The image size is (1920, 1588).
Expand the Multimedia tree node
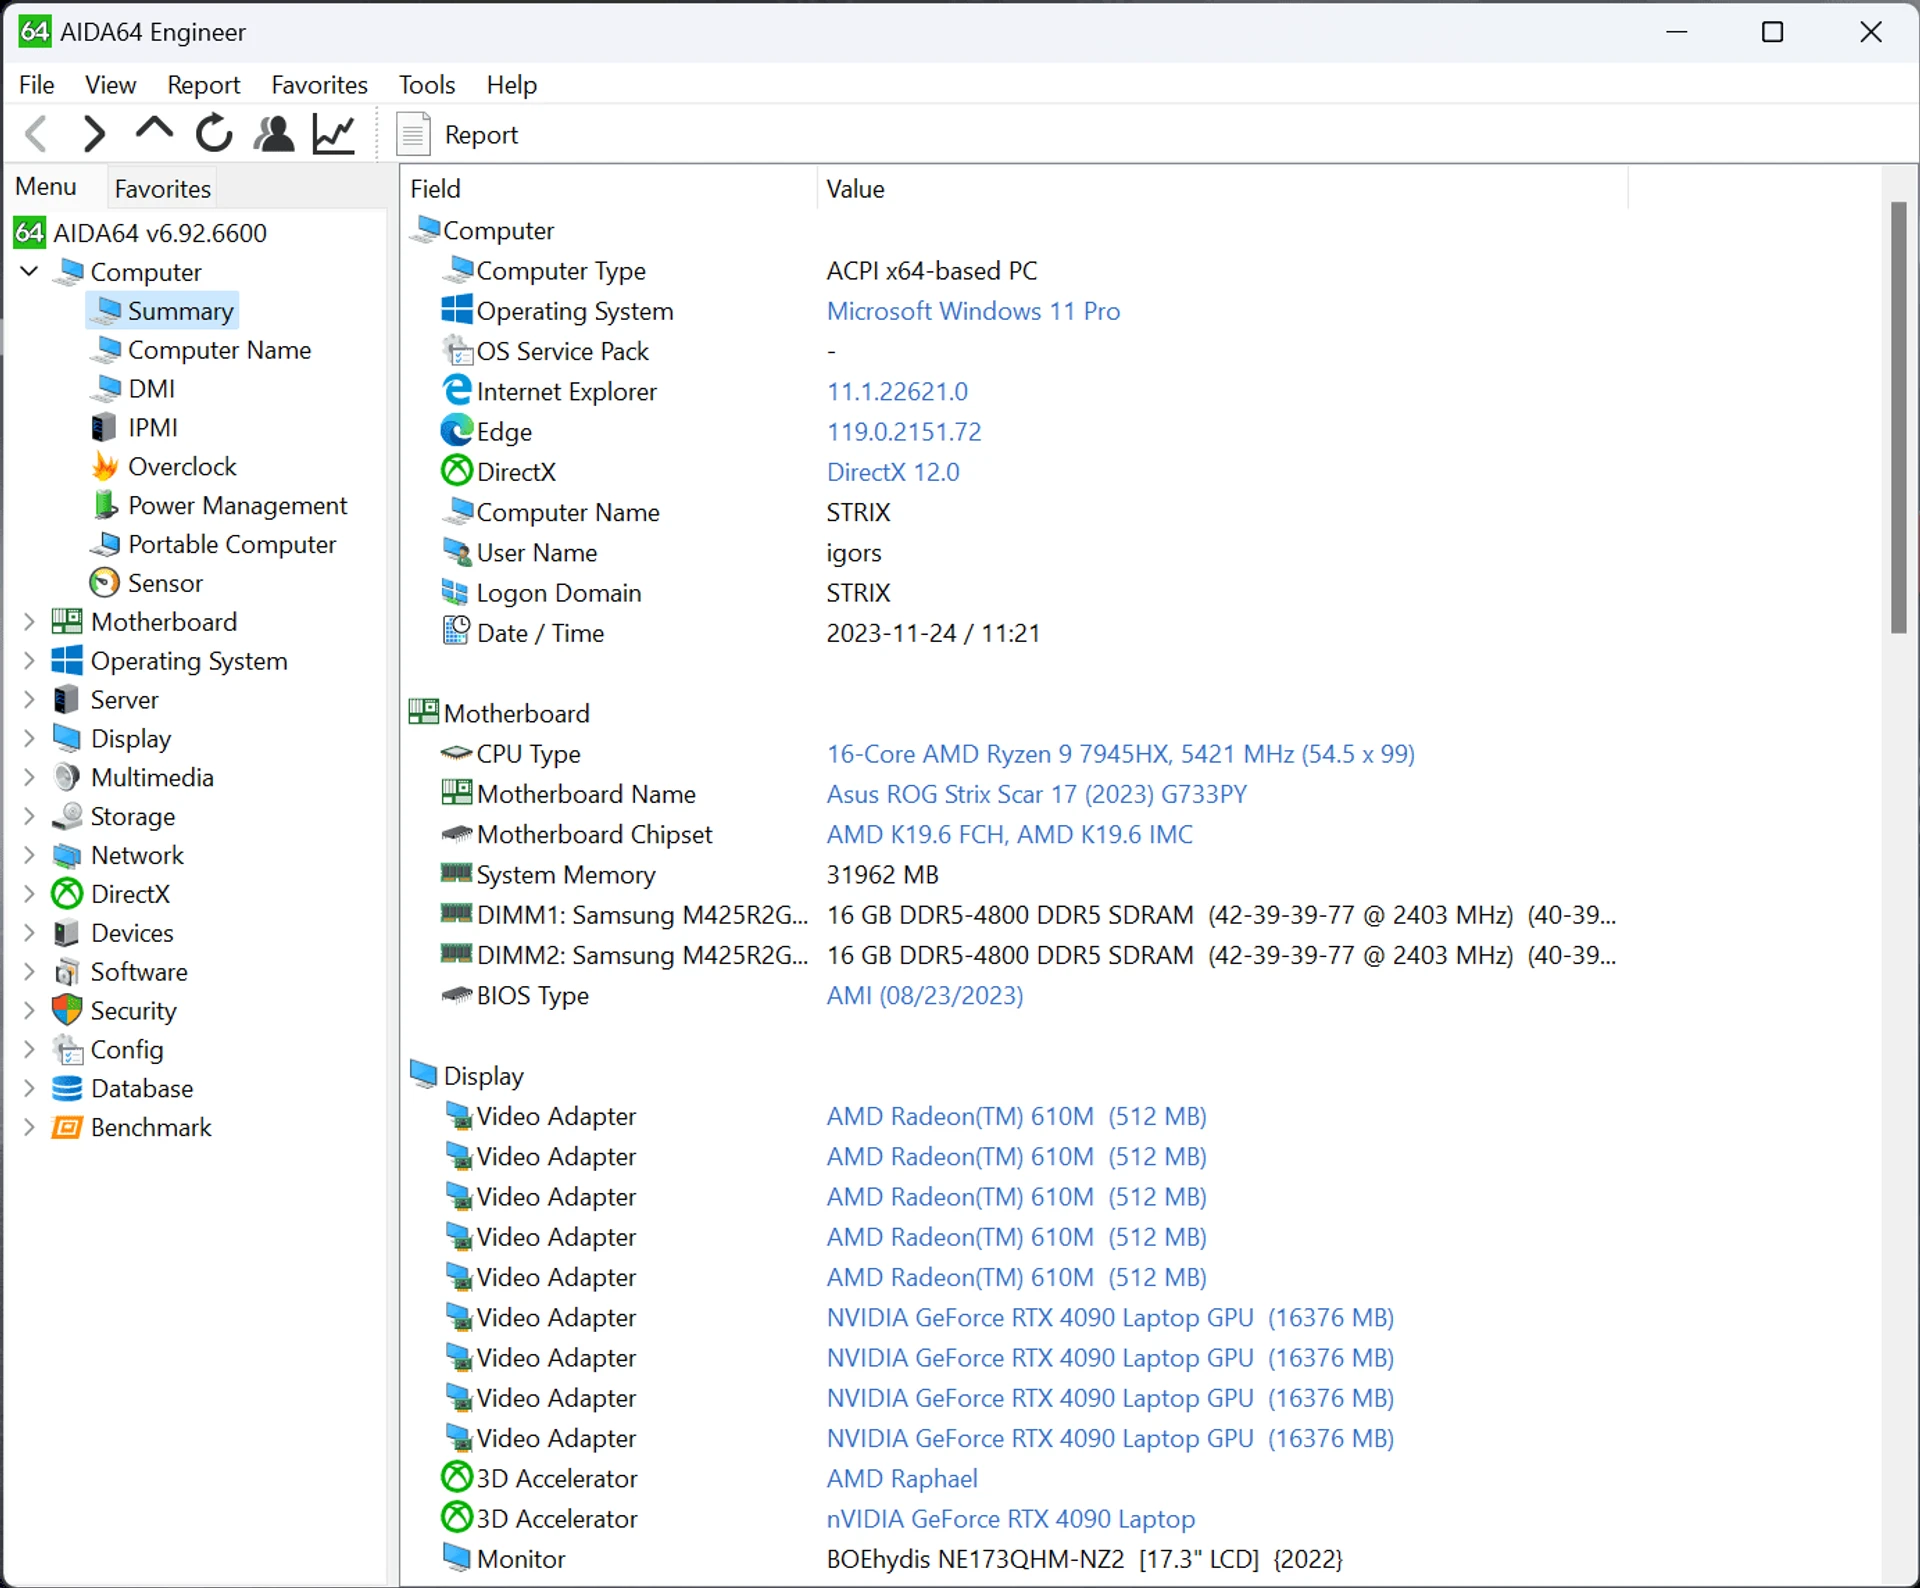29,777
